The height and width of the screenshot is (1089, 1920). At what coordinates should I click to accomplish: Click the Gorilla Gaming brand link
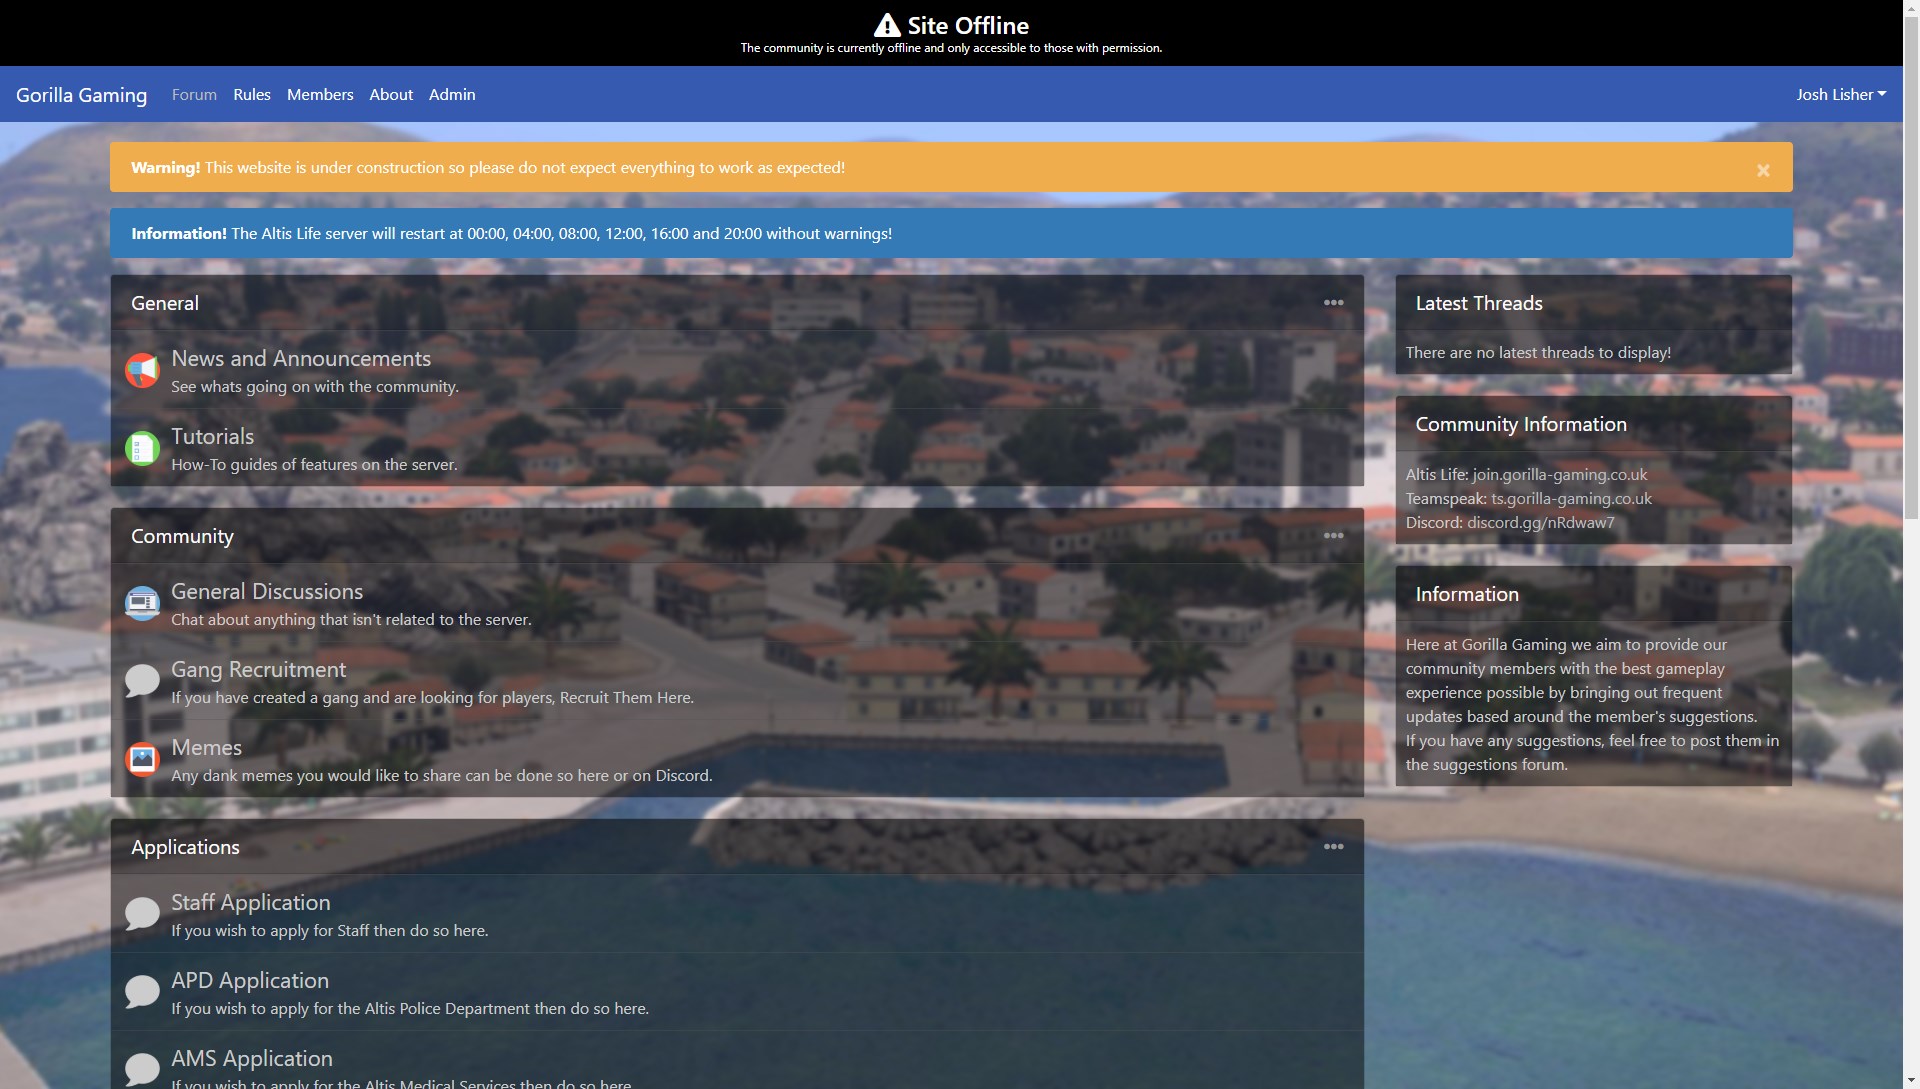[81, 95]
